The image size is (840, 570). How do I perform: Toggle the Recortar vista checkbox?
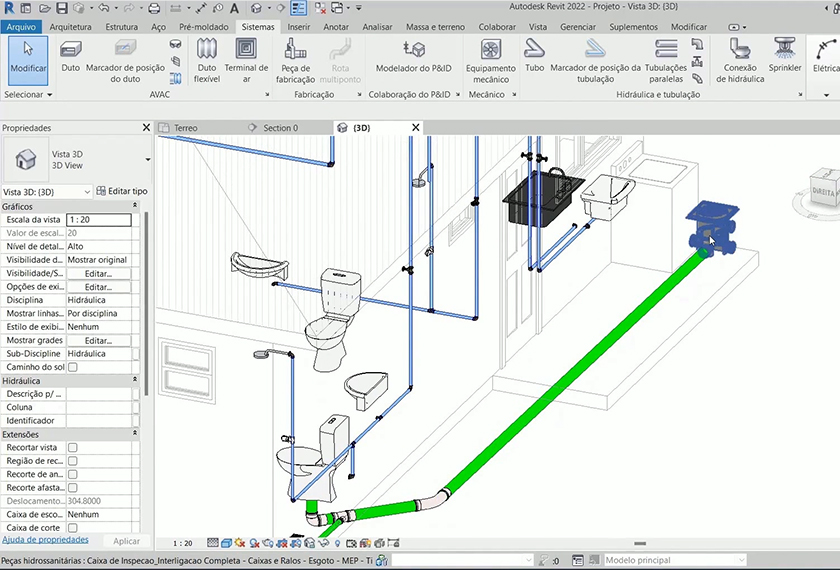click(72, 447)
